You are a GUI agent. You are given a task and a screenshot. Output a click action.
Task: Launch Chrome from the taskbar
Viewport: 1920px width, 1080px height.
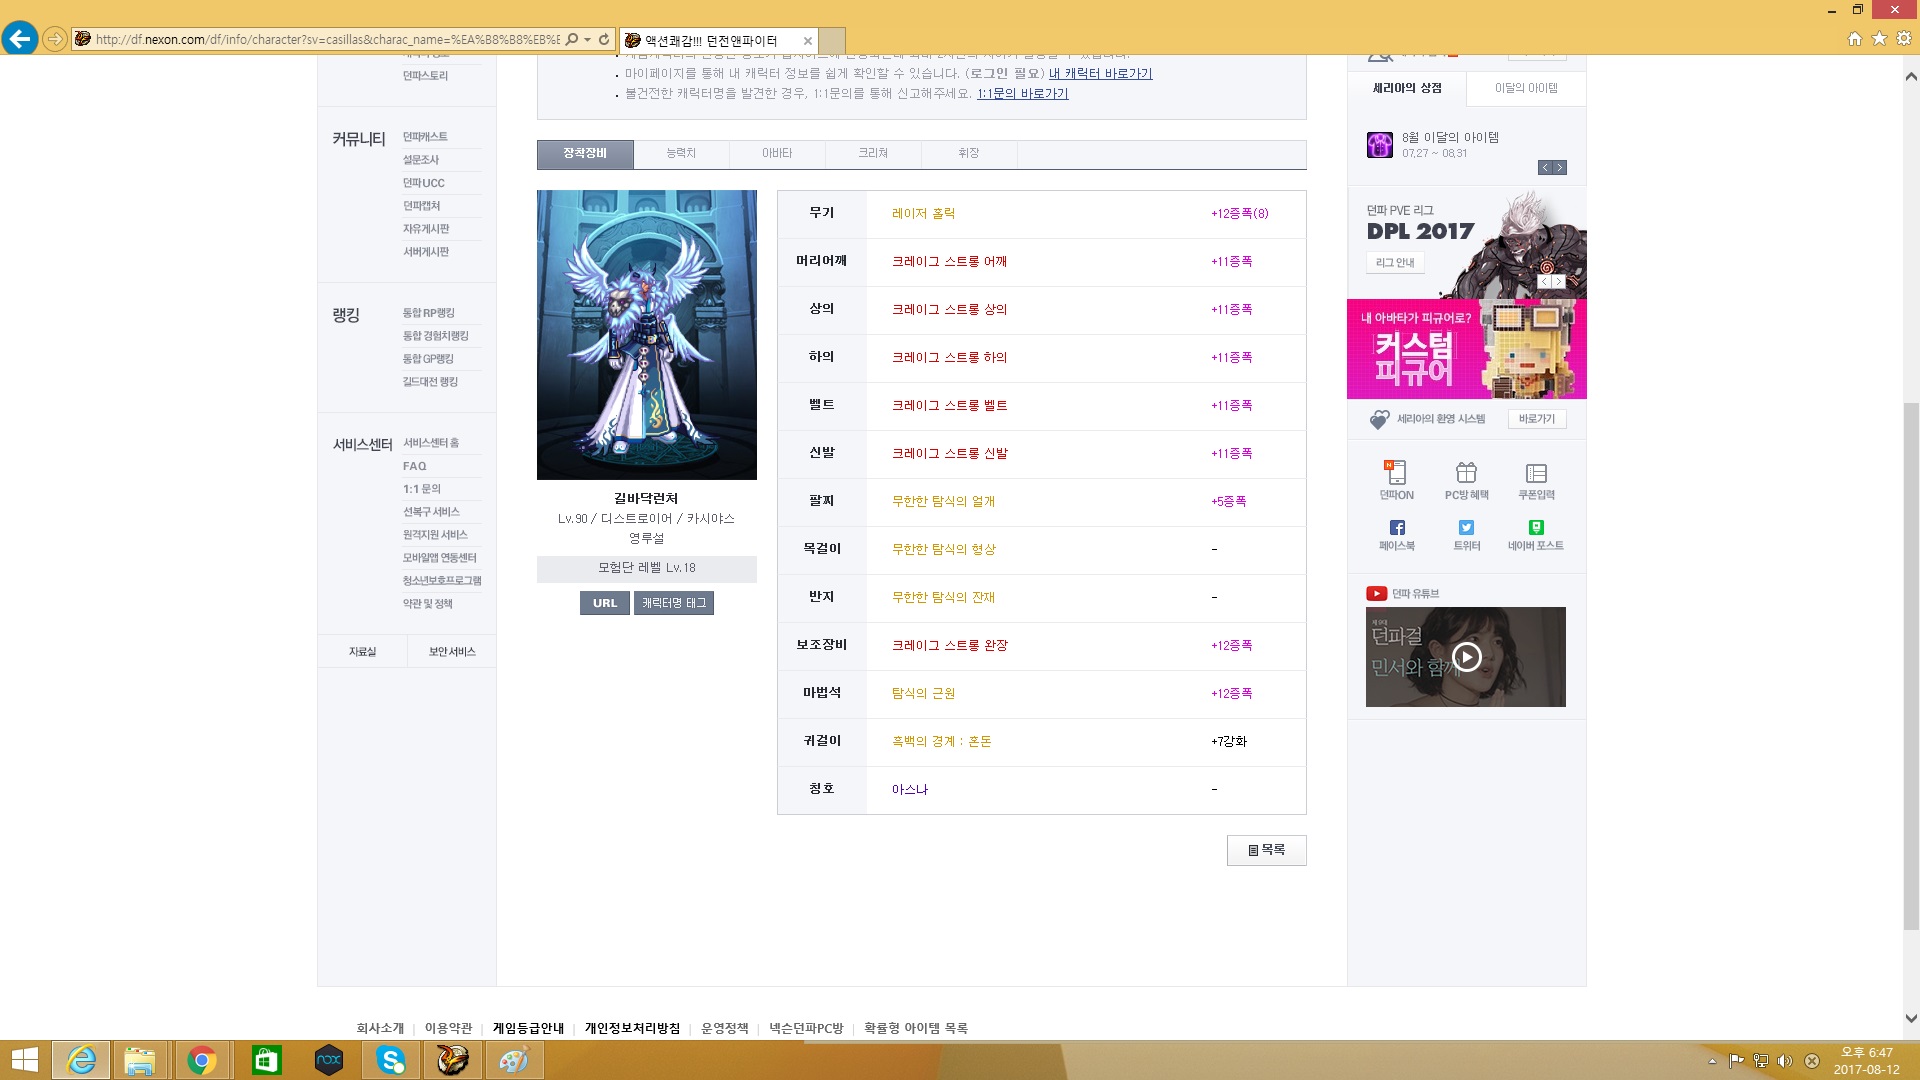click(x=202, y=1060)
